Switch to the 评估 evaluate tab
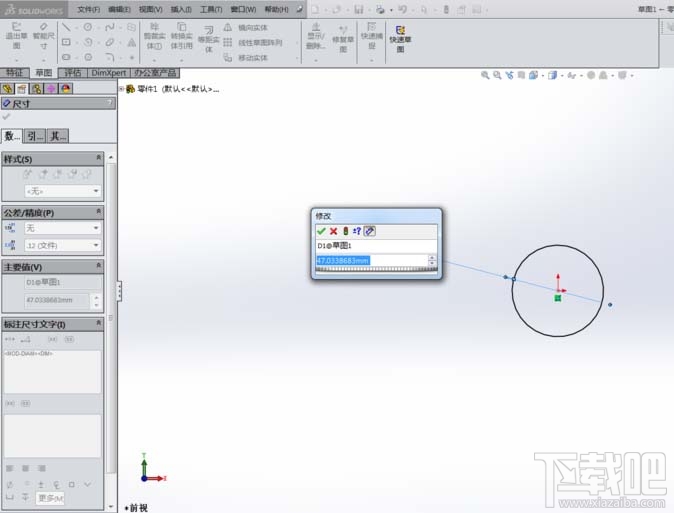Screen dimensions: 674x513 click(73, 73)
